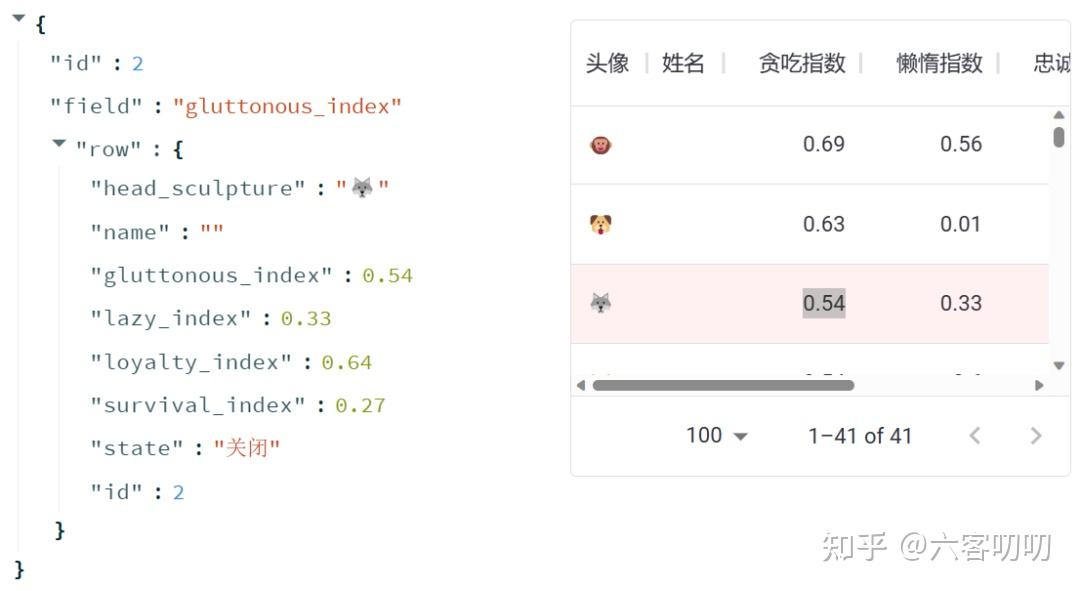Select the highlighted 0.54 cell
1080x591 pixels.
tap(824, 303)
